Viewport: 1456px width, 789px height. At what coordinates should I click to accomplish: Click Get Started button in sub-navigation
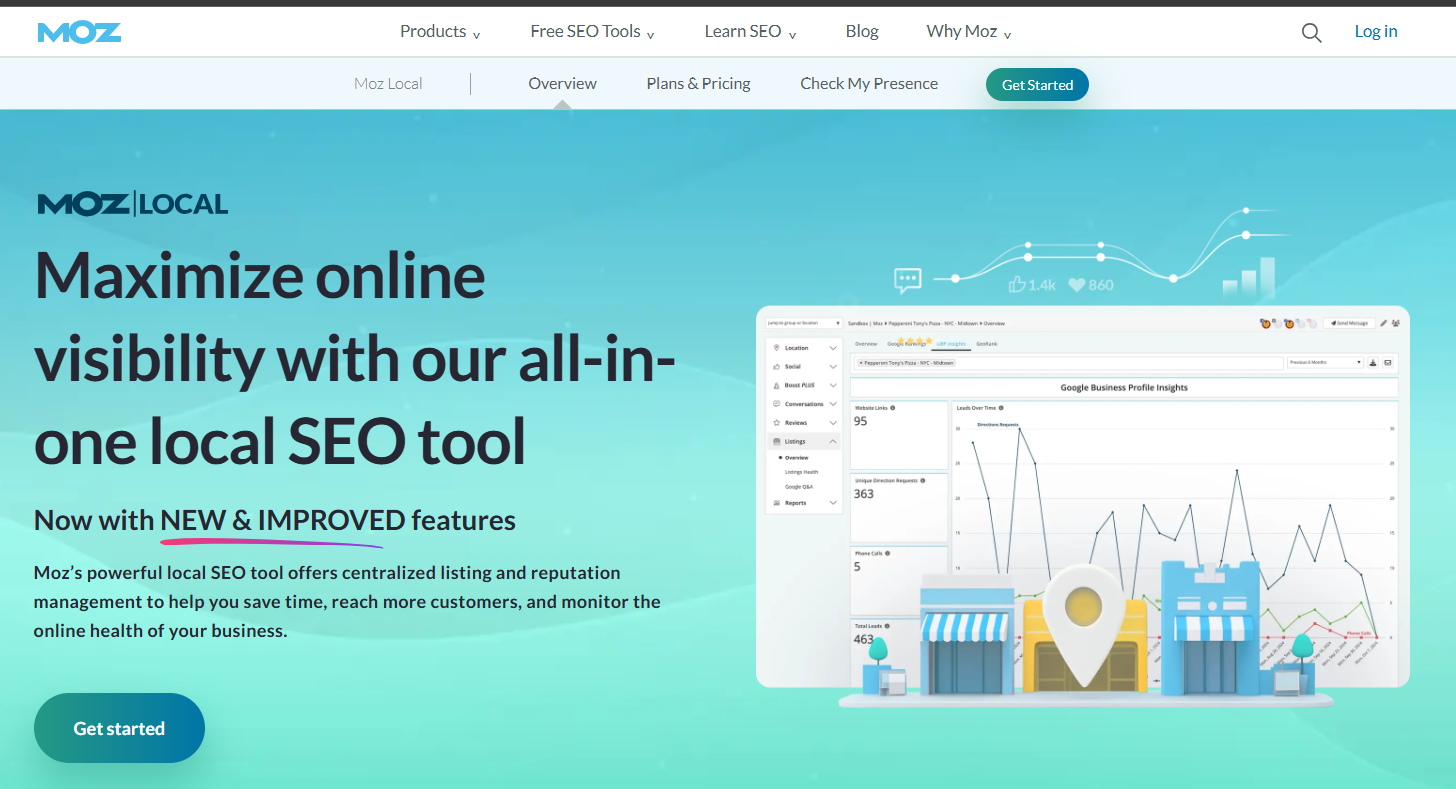coord(1037,85)
